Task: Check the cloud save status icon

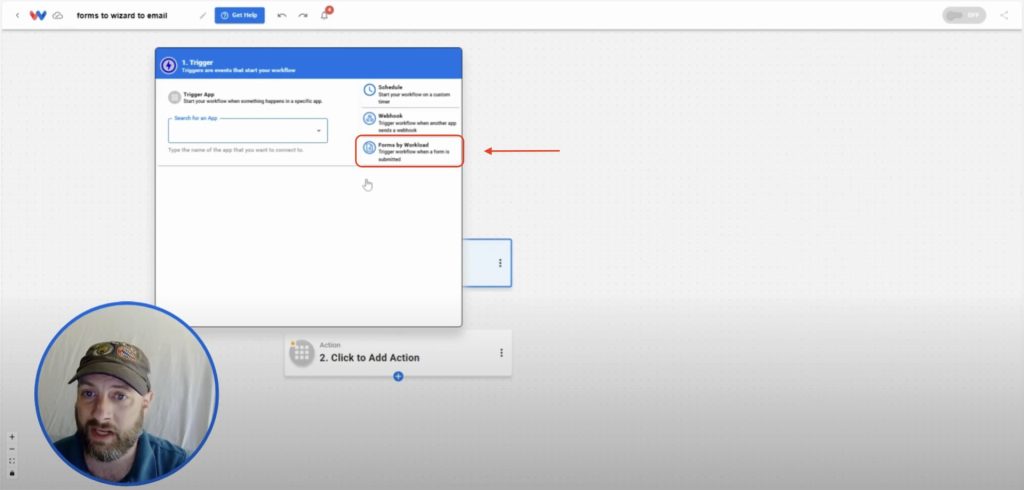Action: [57, 15]
